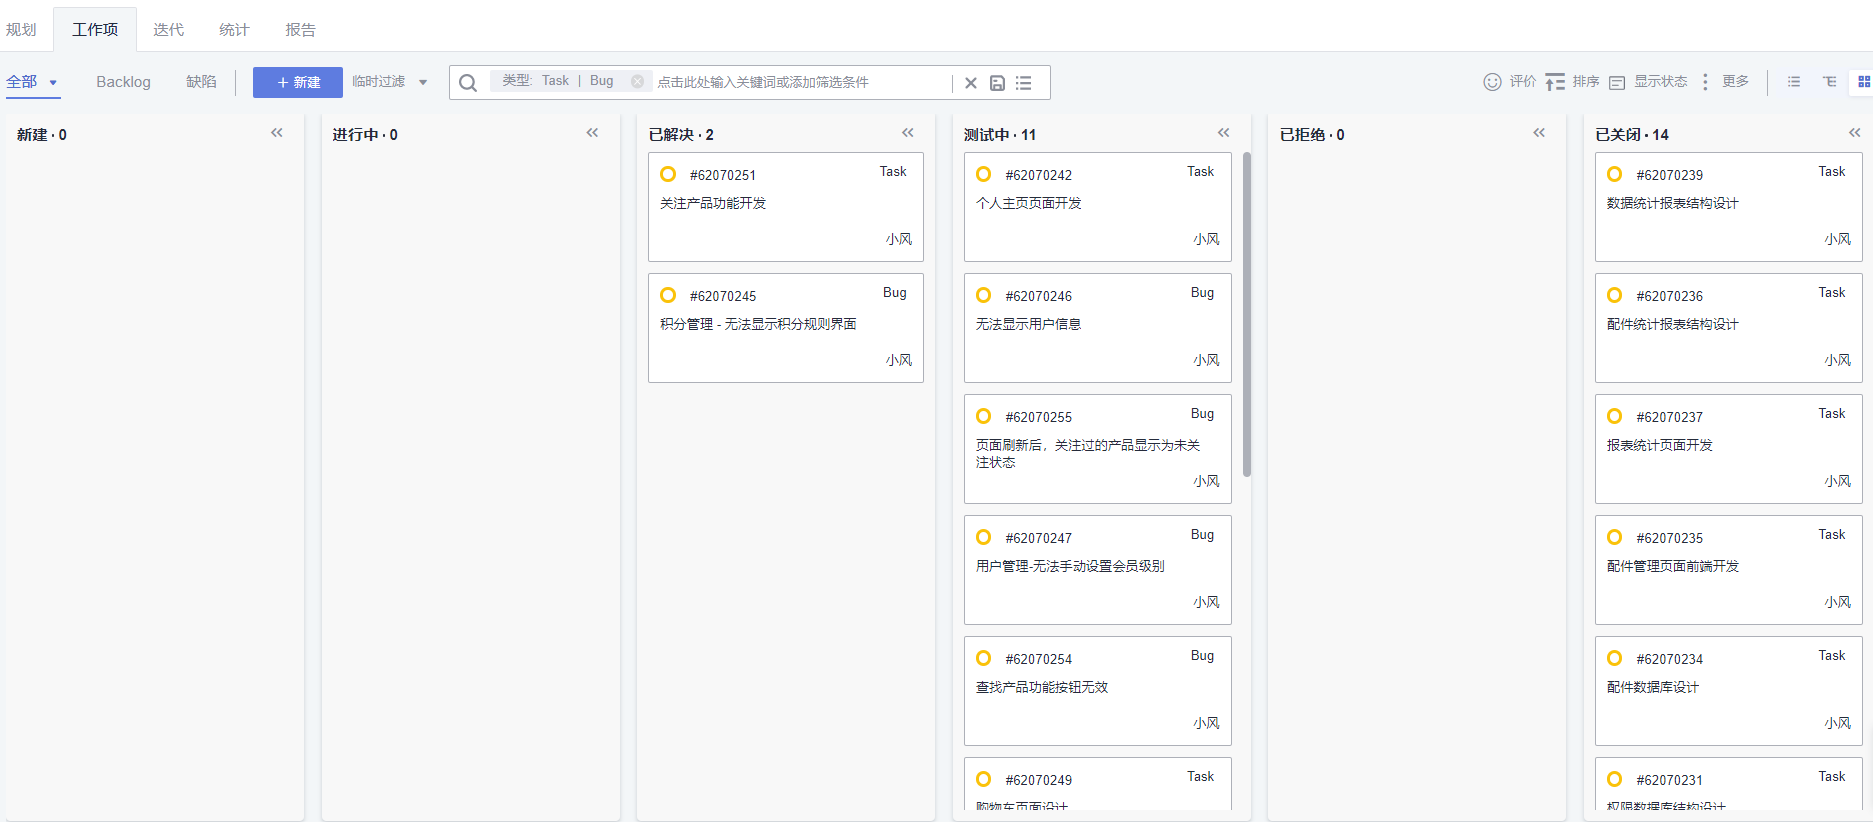Open card 配件统计报表结构设计
1873x822 pixels.
(1729, 328)
